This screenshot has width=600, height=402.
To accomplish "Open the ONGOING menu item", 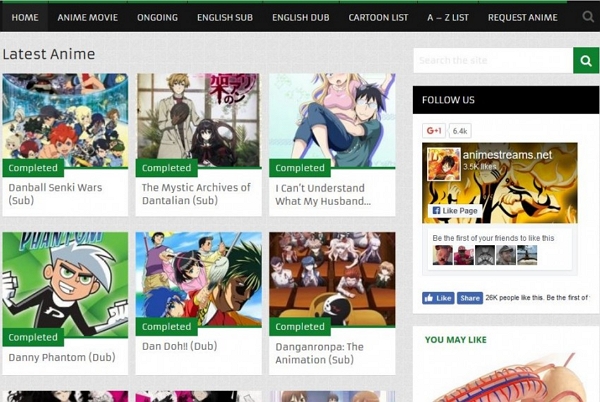I will (x=157, y=18).
